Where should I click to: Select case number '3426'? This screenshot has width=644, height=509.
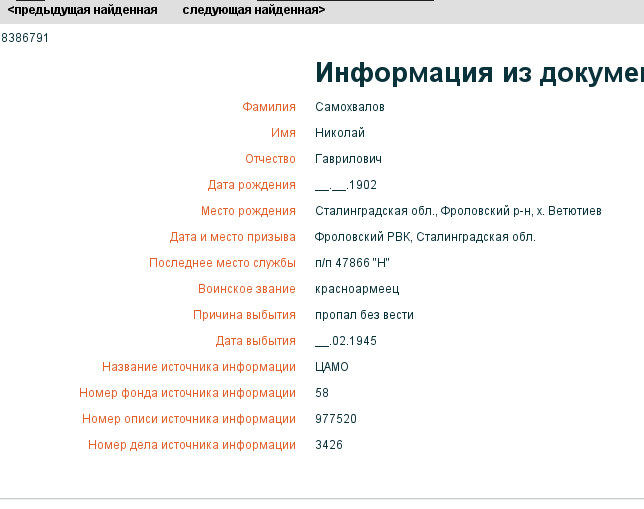click(329, 445)
